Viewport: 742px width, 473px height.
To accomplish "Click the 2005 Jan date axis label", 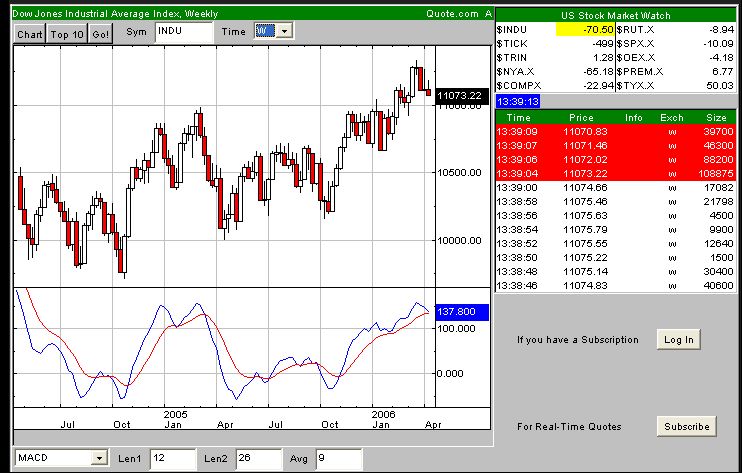I will (175, 420).
